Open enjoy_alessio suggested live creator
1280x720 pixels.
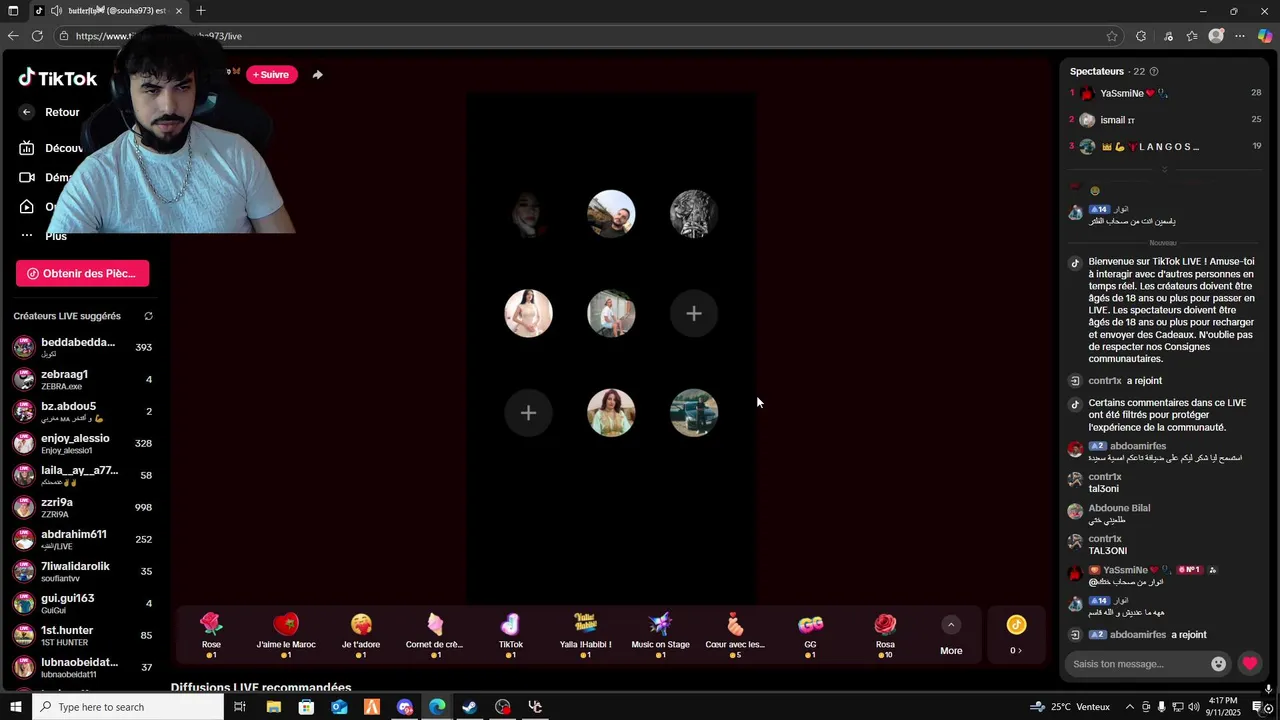click(84, 443)
